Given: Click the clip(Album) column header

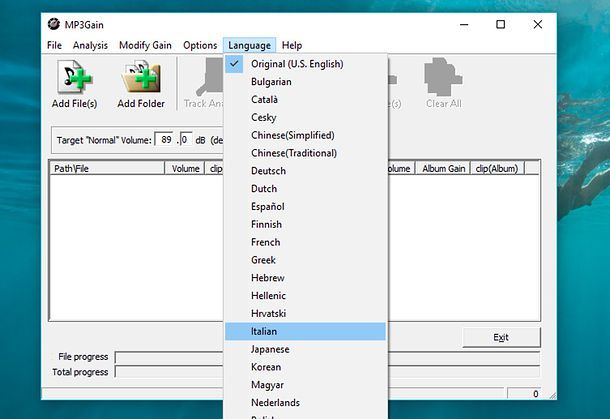Looking at the screenshot, I should 497,168.
